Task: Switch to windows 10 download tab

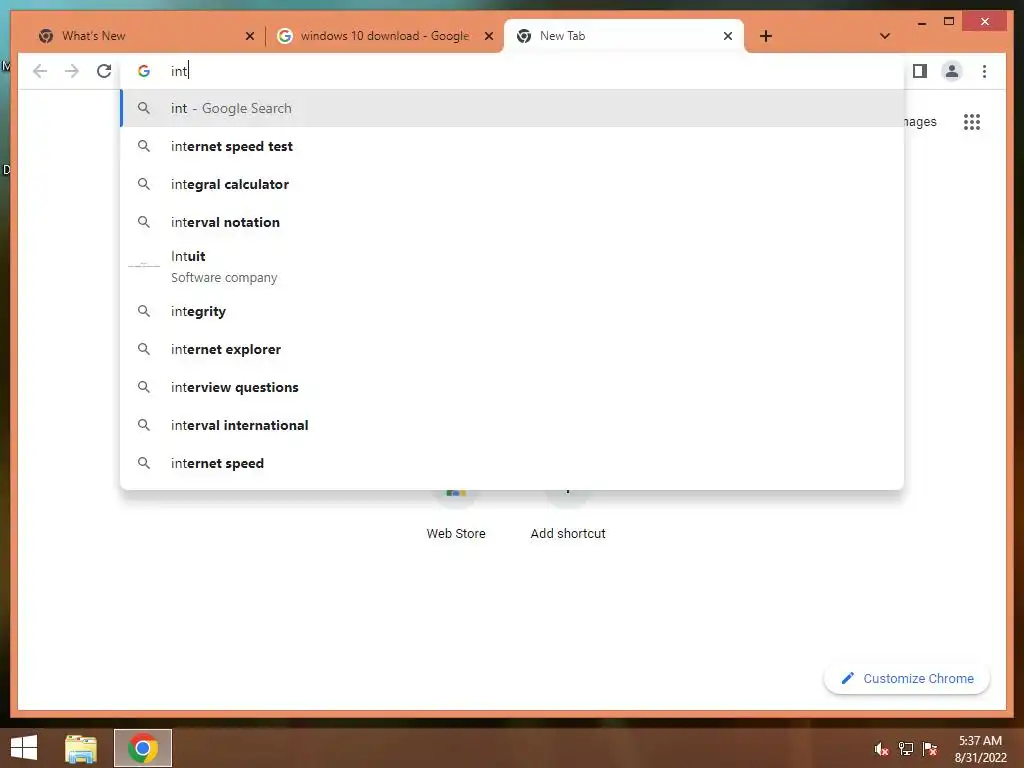Action: (385, 36)
